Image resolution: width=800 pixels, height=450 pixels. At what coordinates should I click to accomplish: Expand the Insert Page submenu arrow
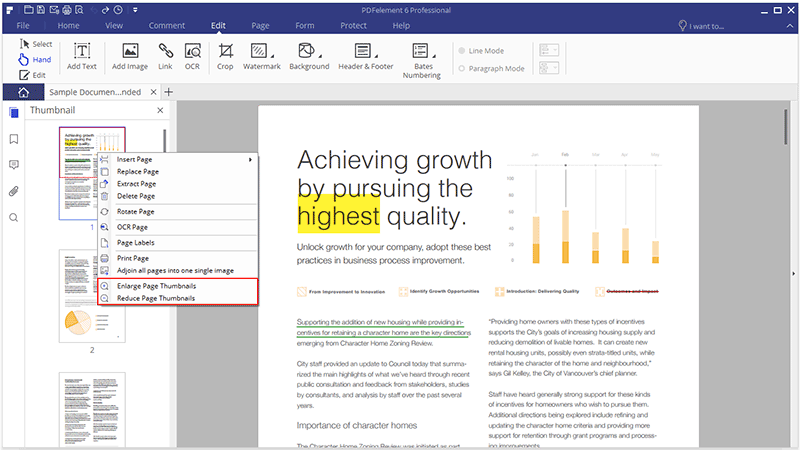[251, 159]
